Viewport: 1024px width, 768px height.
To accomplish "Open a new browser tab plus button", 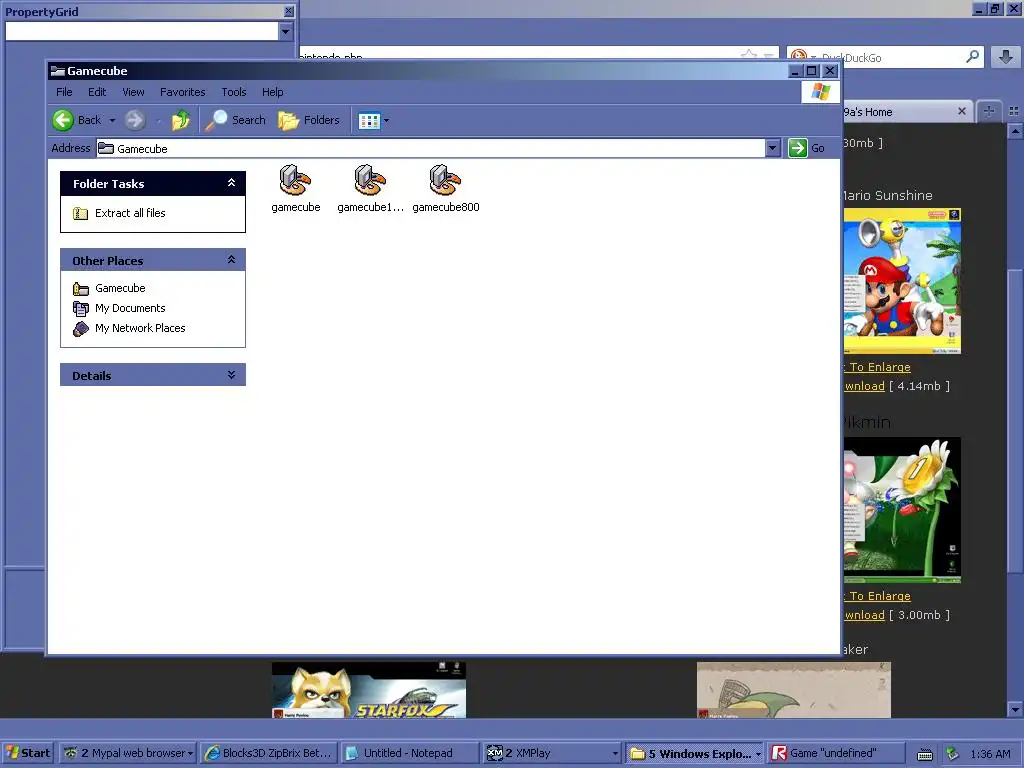I will coord(989,112).
